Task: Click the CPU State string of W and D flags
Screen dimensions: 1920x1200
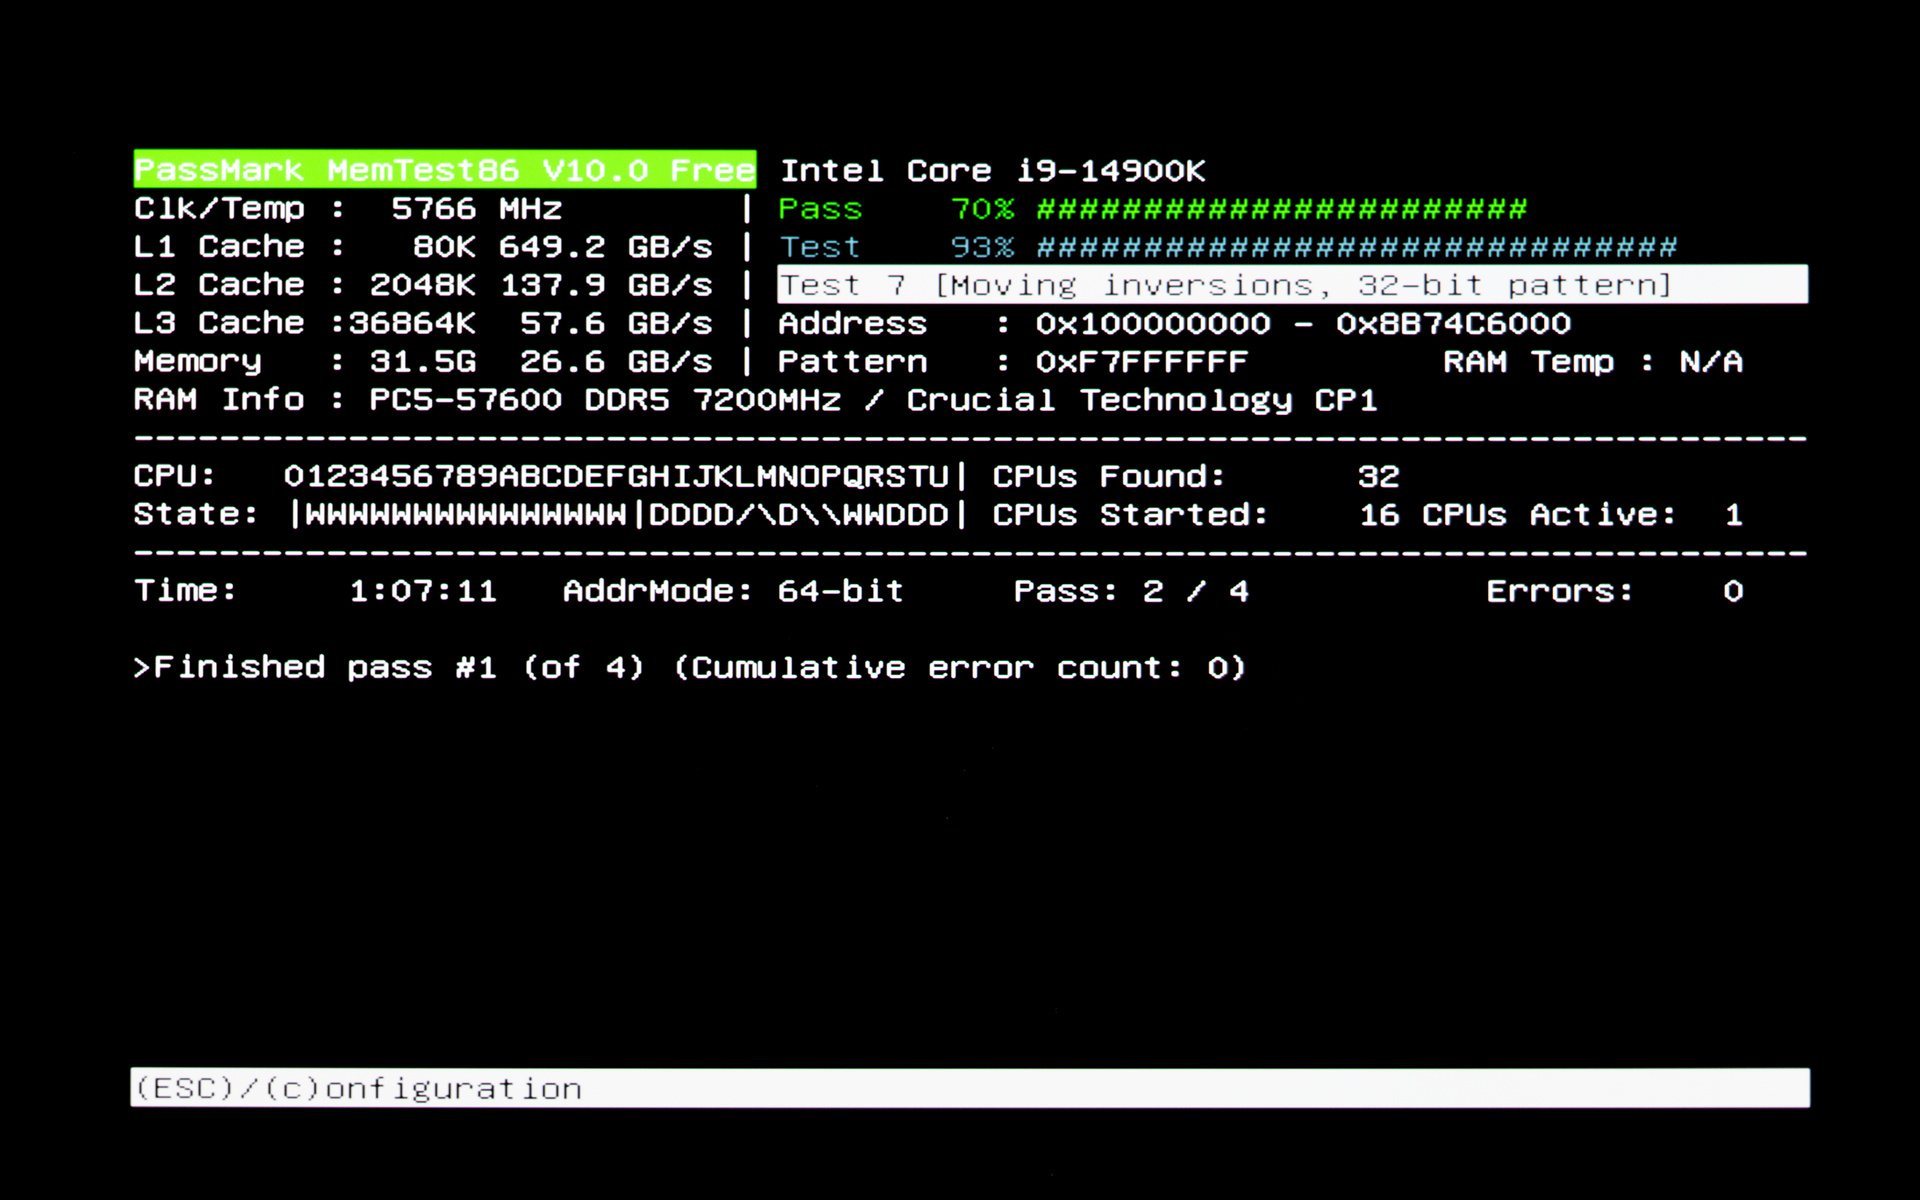Action: click(x=626, y=515)
